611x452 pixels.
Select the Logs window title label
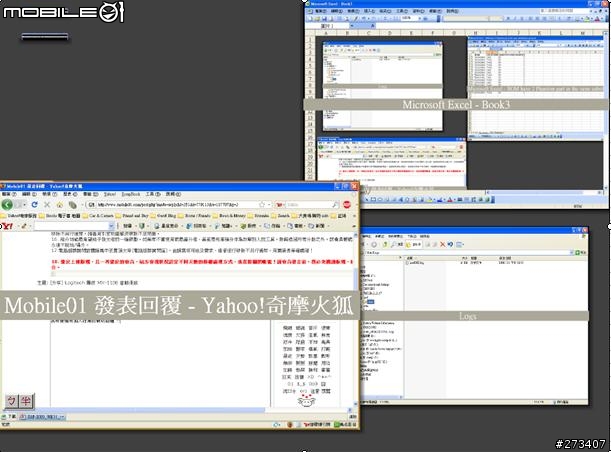[x=468, y=316]
